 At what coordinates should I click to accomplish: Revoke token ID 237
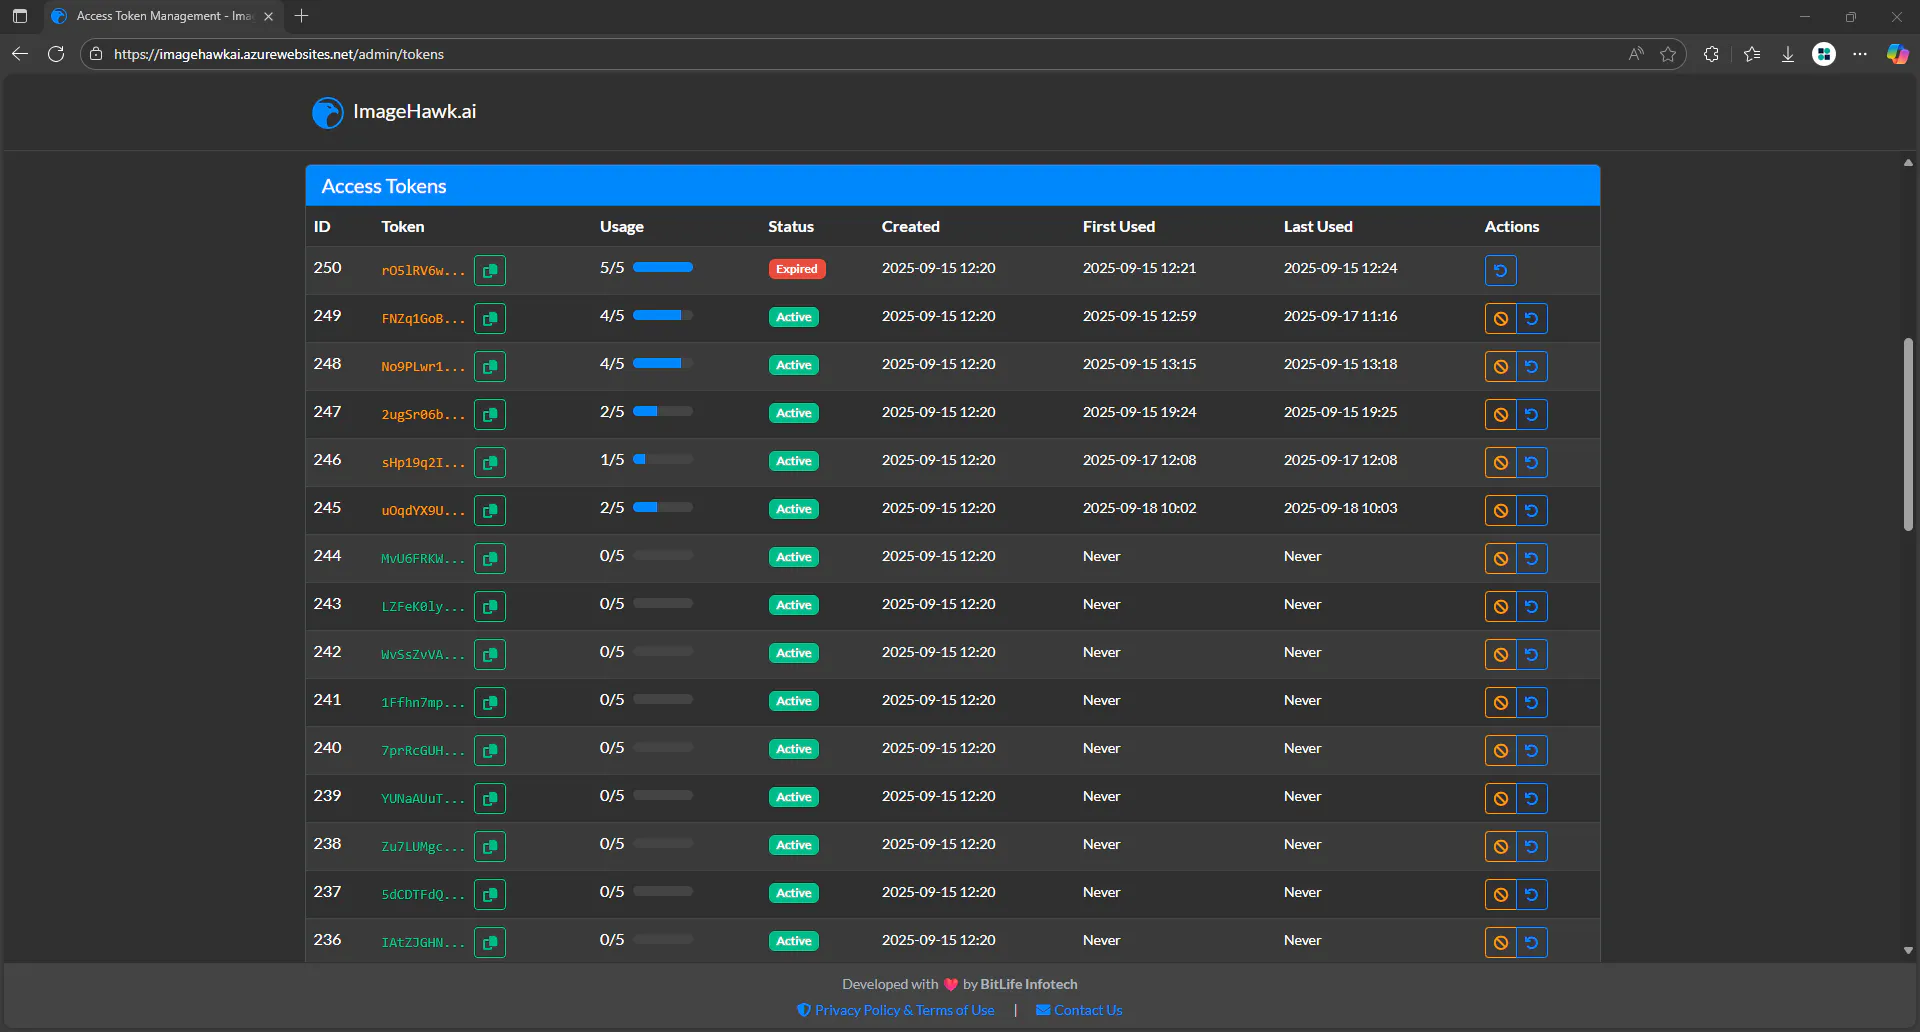point(1500,894)
